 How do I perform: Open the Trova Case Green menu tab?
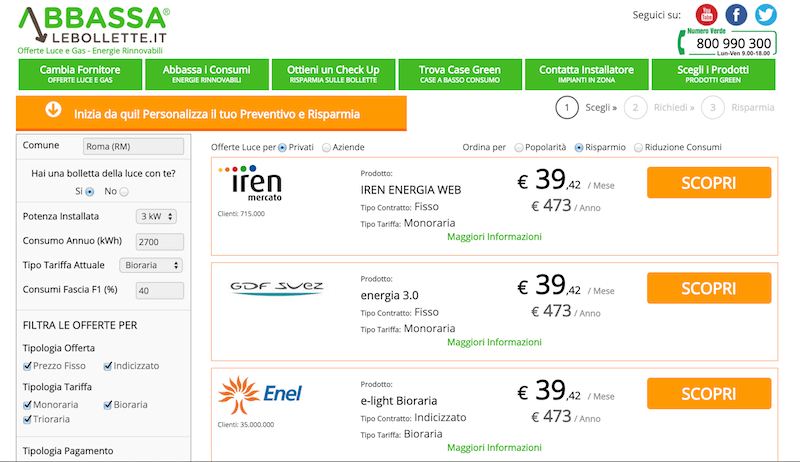pos(460,74)
